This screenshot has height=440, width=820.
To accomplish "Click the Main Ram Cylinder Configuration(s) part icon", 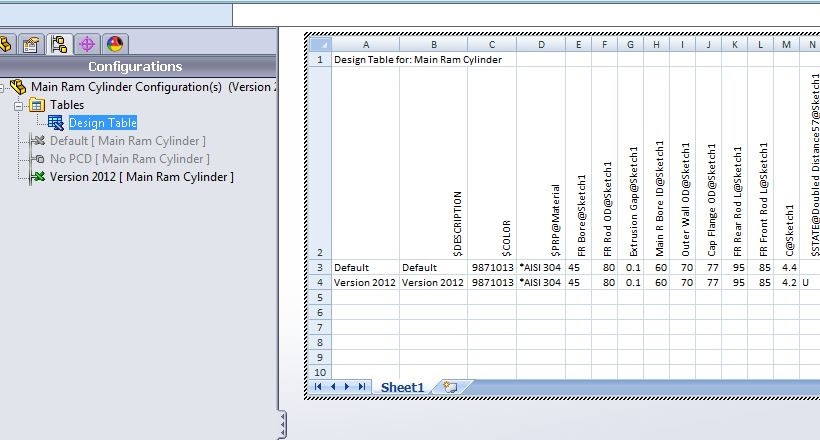I will point(18,87).
